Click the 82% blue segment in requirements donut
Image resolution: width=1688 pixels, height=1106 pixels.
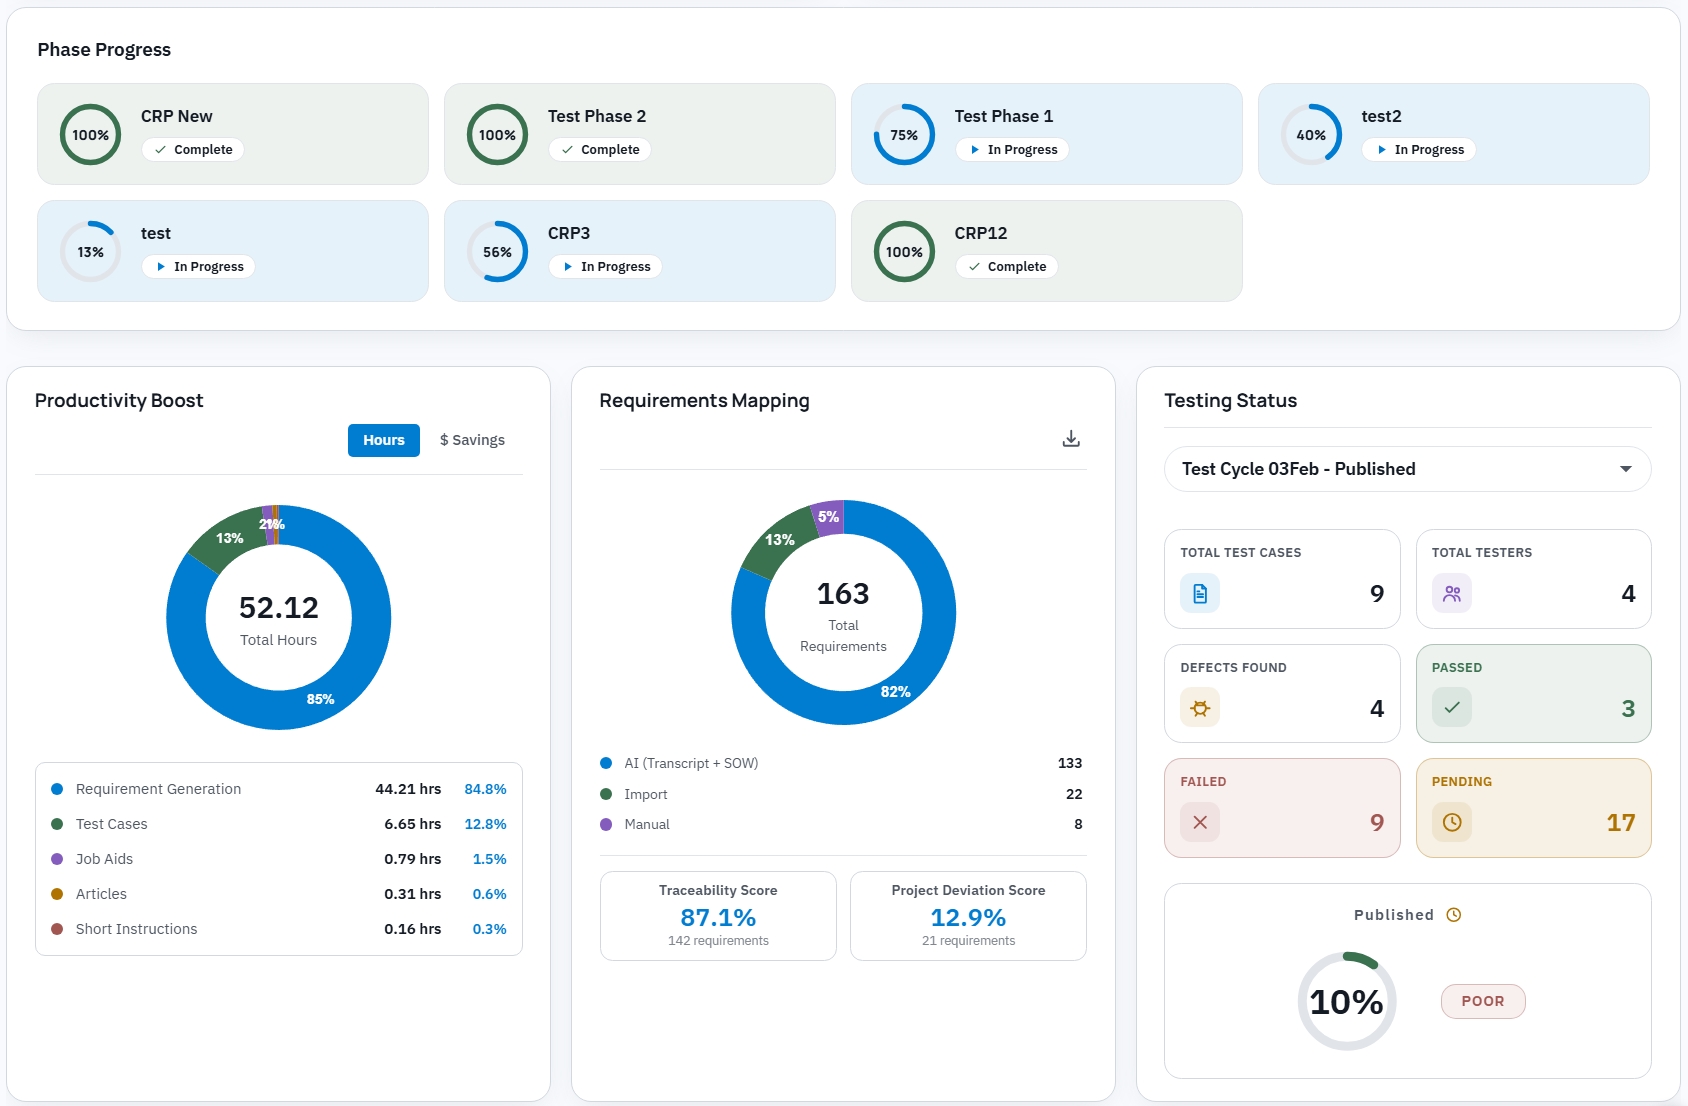point(895,692)
